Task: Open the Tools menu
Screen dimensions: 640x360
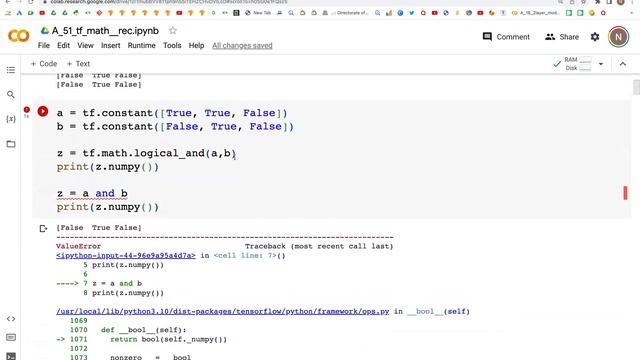Action: [x=172, y=45]
